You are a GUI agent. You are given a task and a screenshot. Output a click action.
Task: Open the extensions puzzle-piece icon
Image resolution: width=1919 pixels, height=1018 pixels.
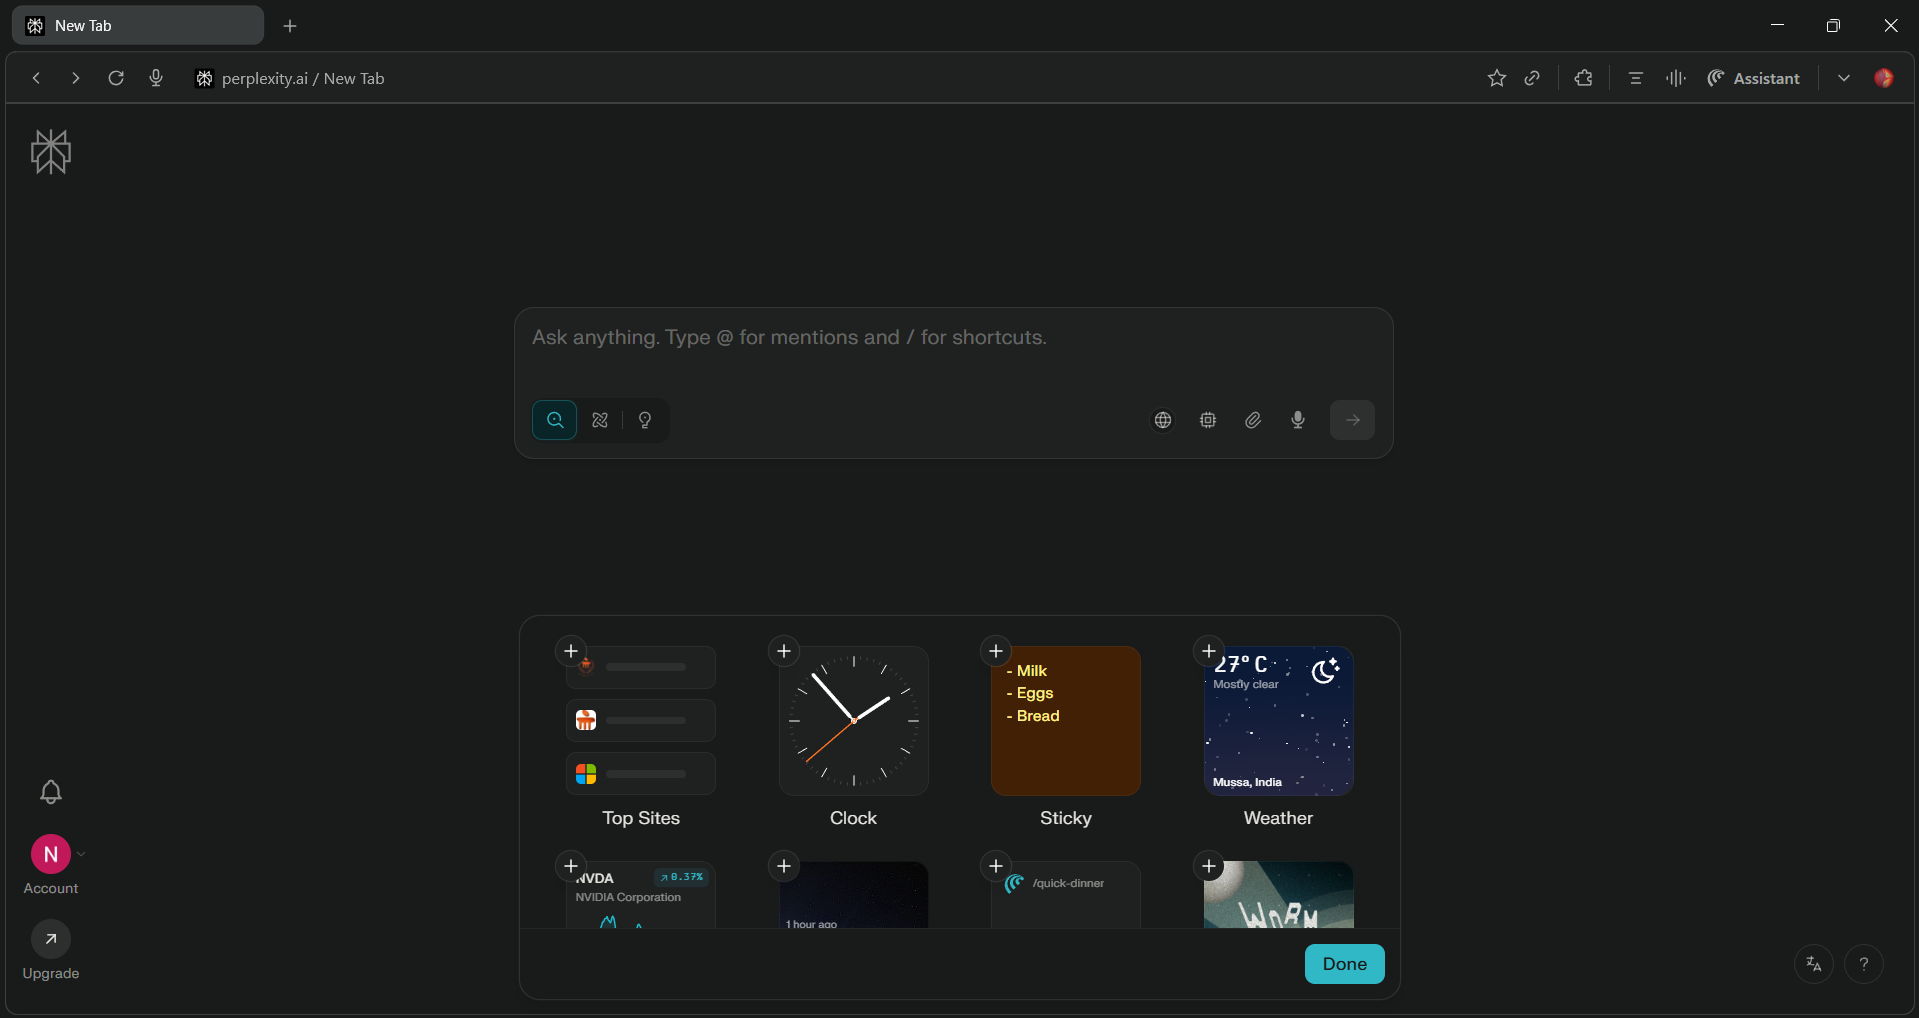click(x=1583, y=78)
